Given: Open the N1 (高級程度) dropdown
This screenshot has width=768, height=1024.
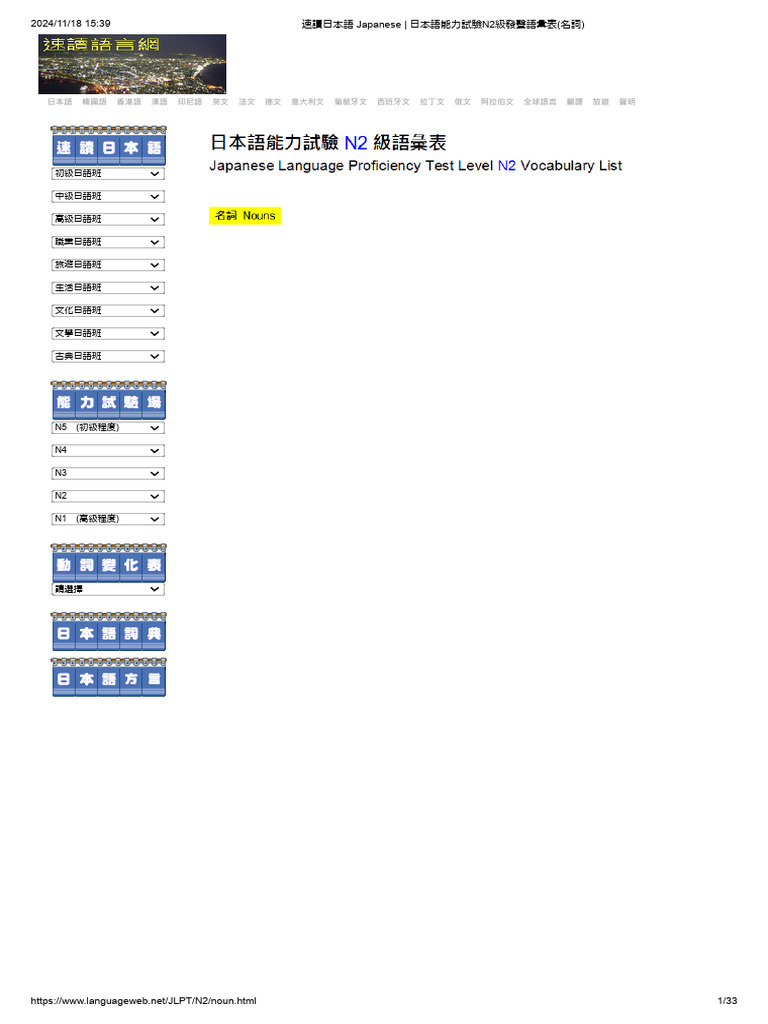Looking at the screenshot, I should pyautogui.click(x=108, y=519).
